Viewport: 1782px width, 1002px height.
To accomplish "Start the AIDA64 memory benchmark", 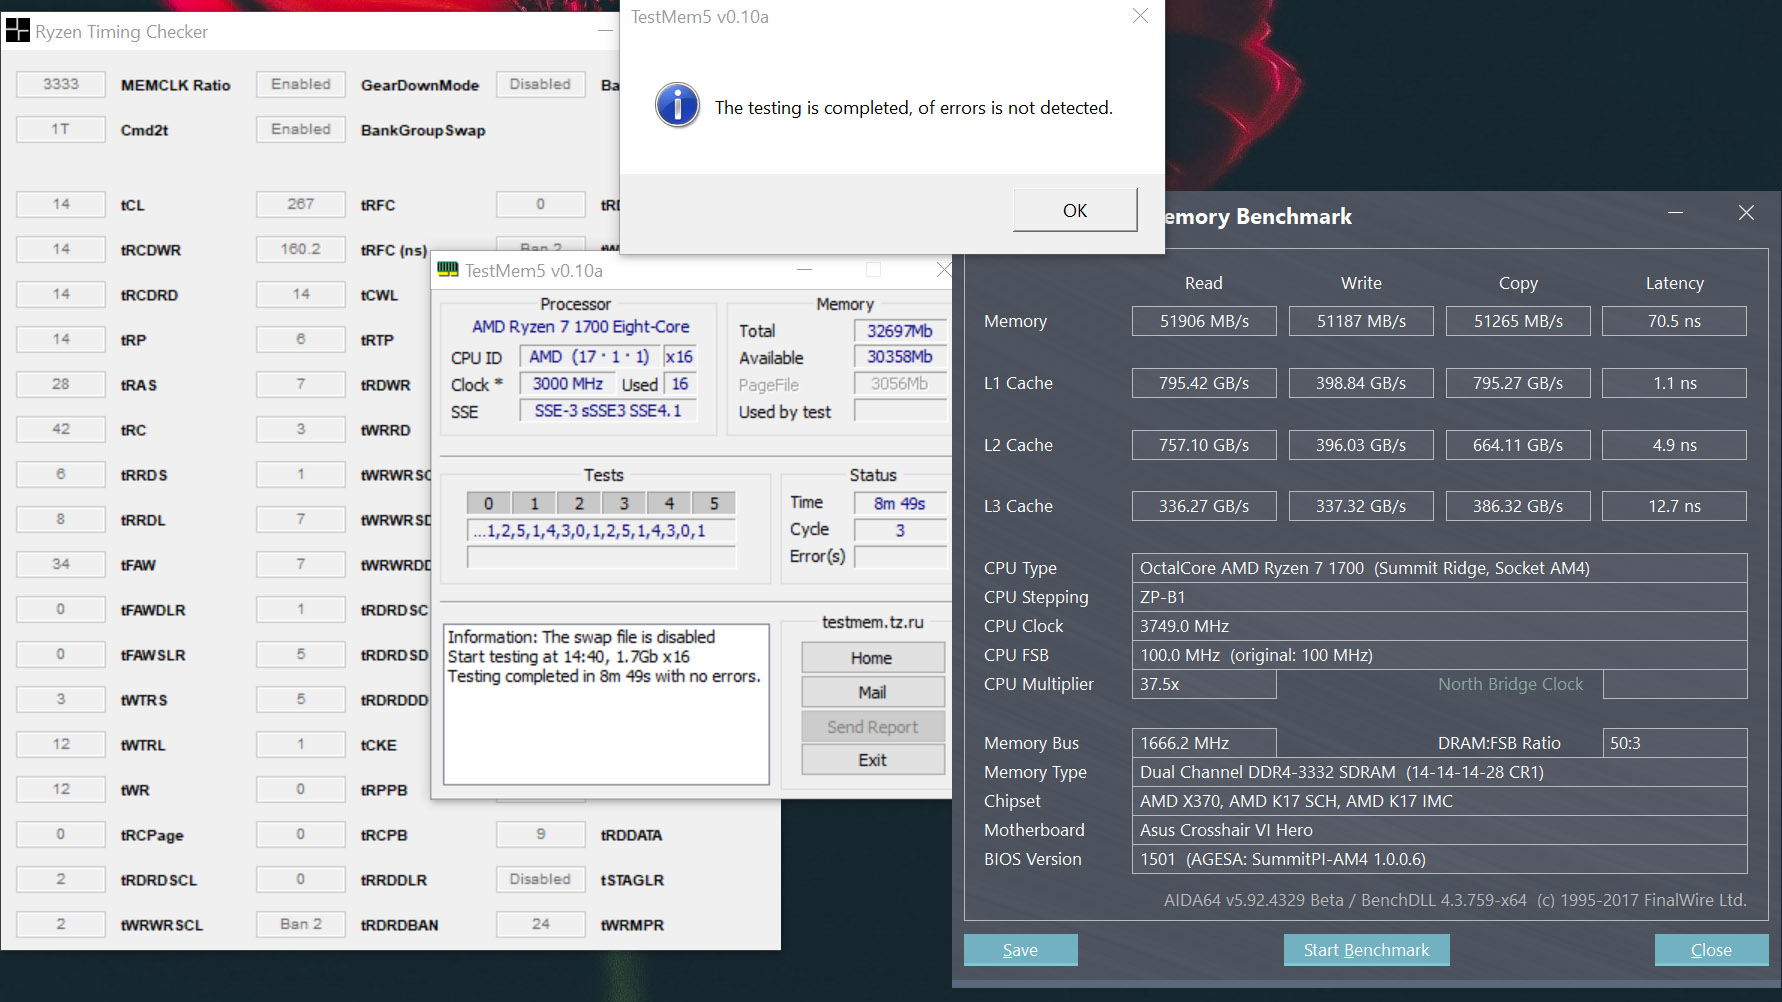I will (1366, 950).
